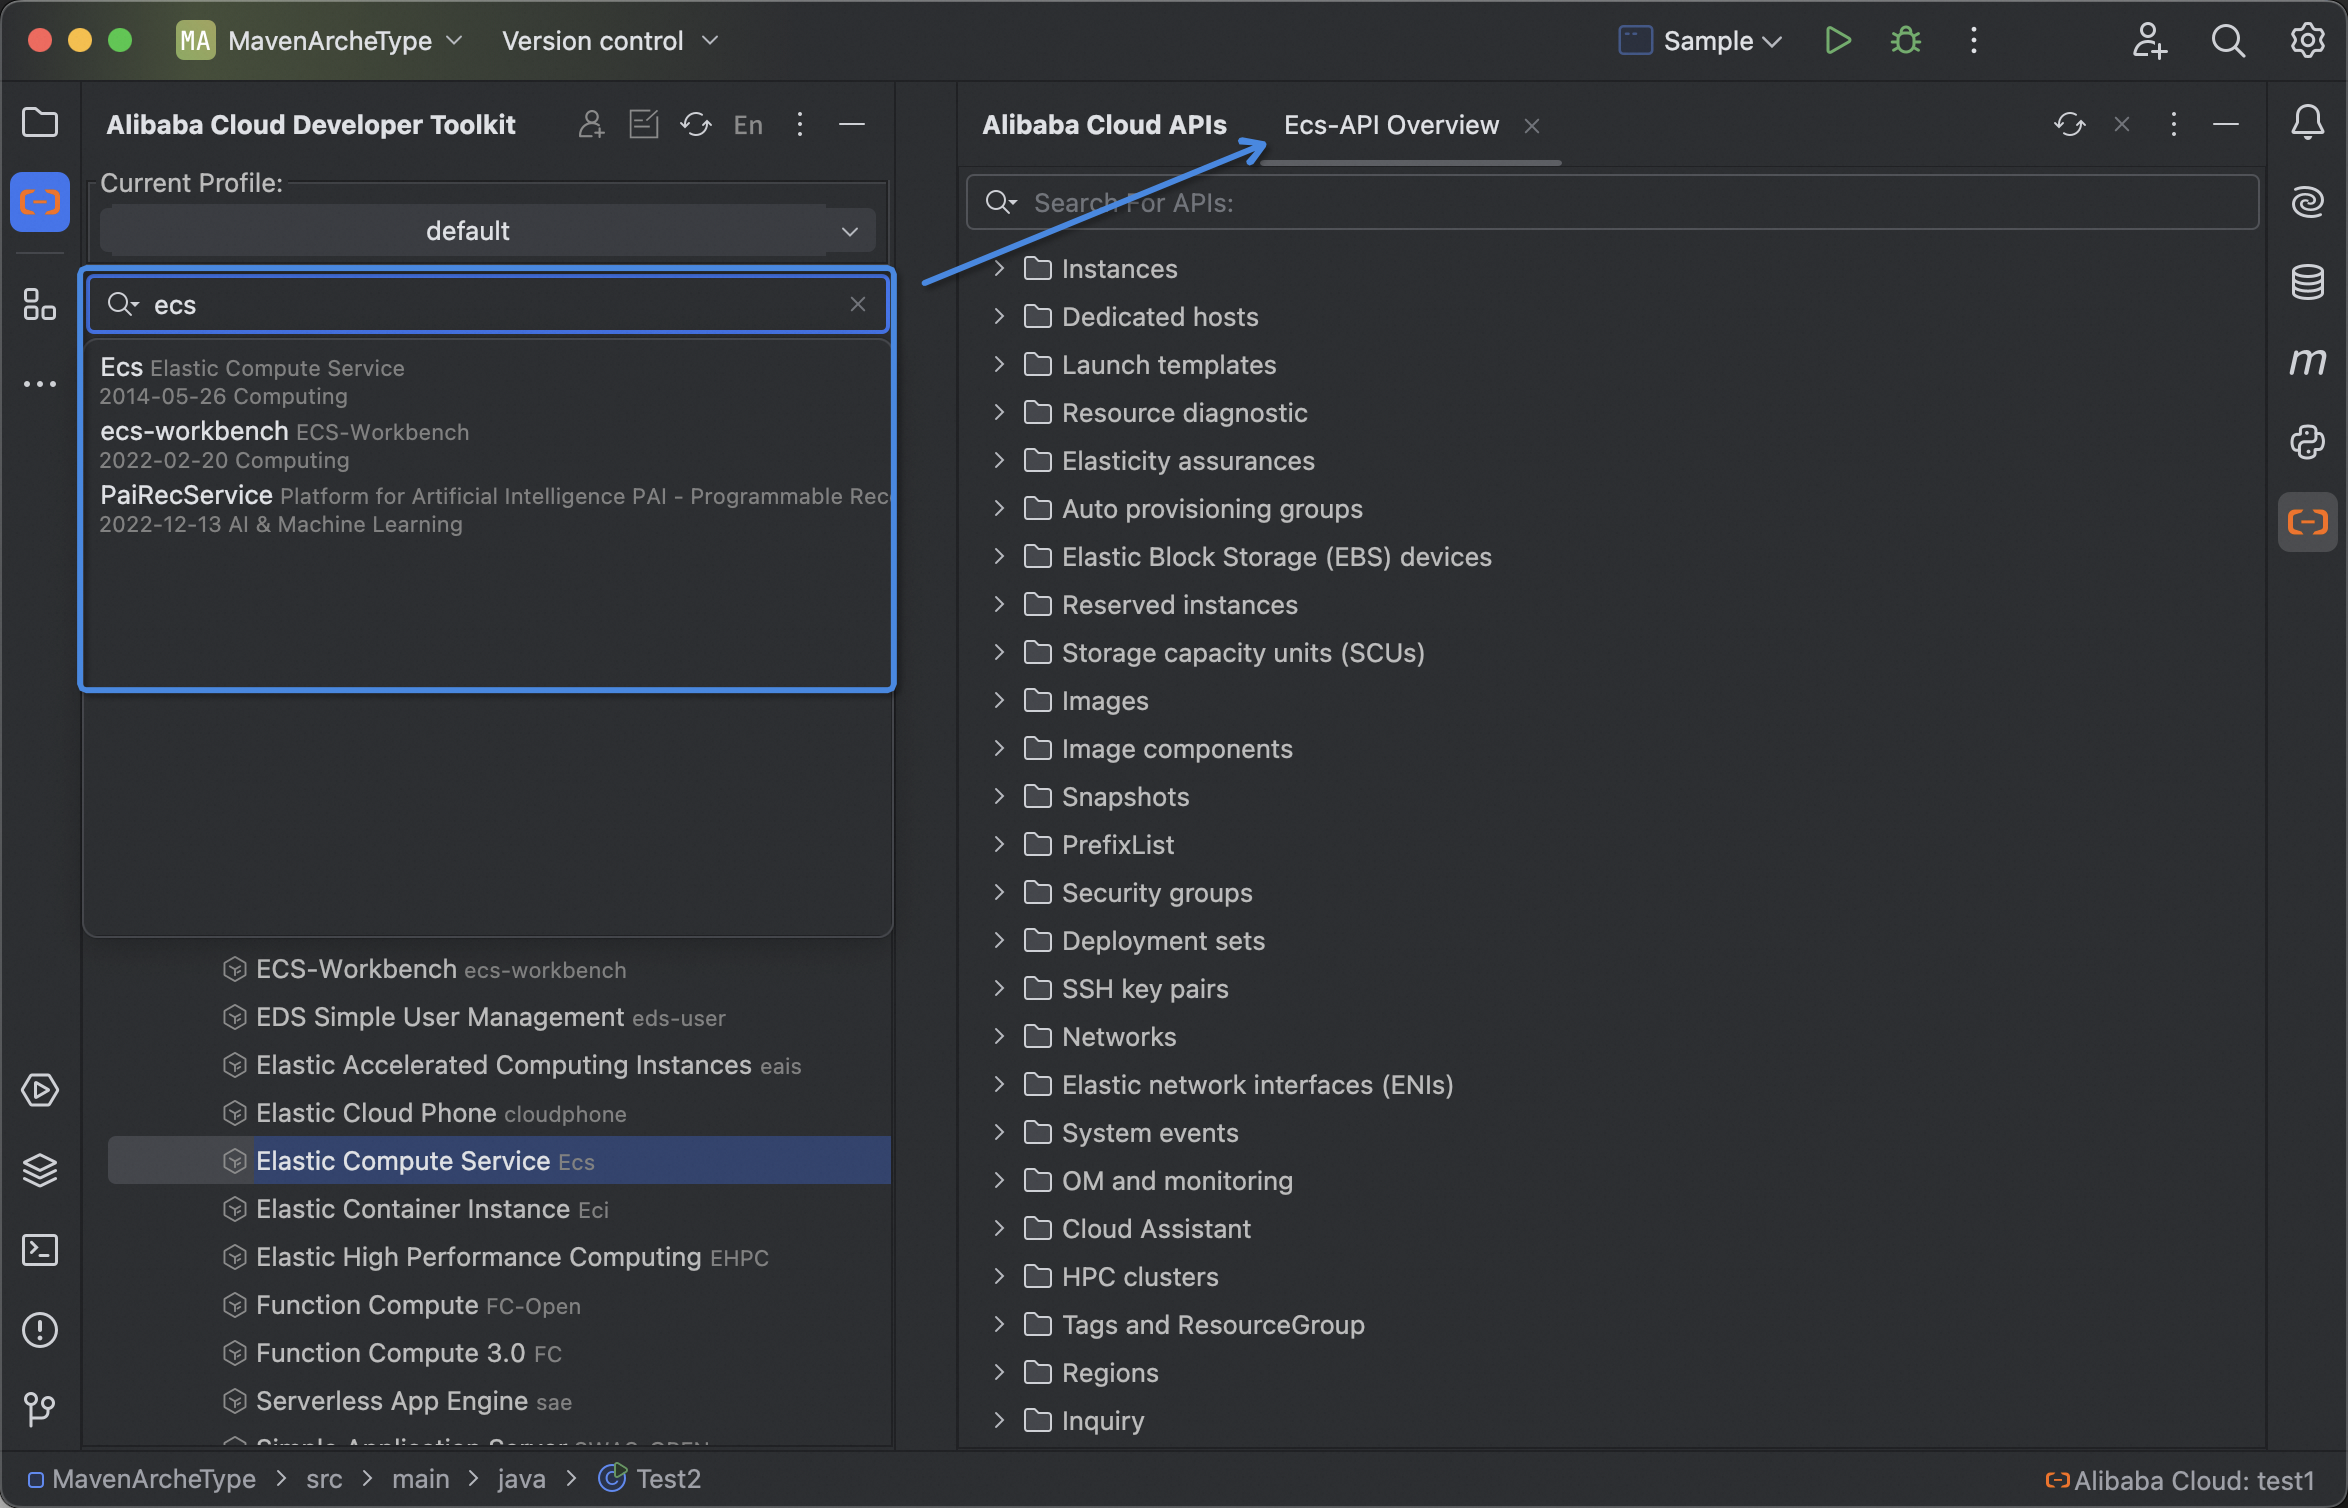Open the Python Console icon
This screenshot has height=1508, width=2348.
pos(2308,441)
